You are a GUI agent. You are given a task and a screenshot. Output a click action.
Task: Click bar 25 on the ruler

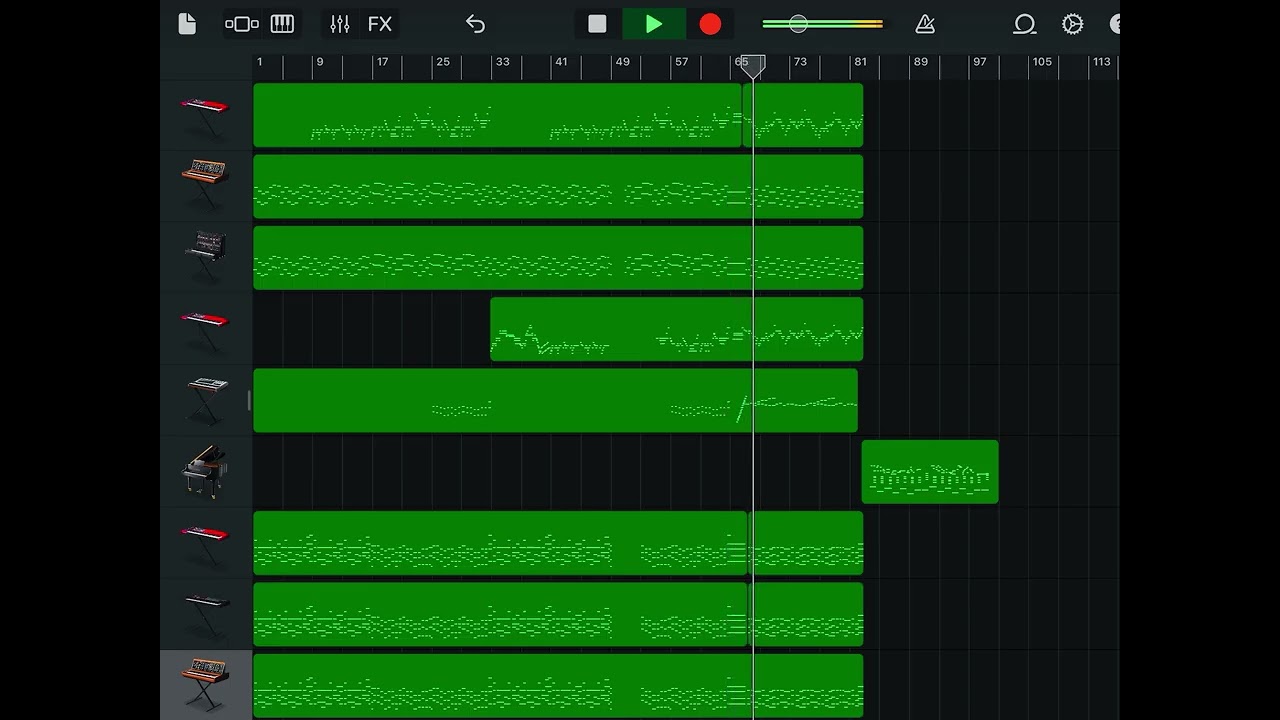pos(443,62)
